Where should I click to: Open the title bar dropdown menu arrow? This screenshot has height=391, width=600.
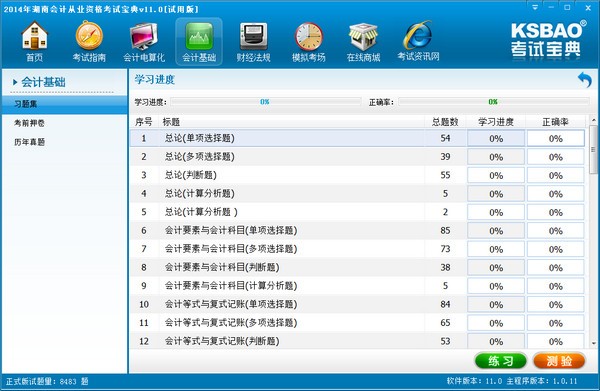[x=535, y=7]
